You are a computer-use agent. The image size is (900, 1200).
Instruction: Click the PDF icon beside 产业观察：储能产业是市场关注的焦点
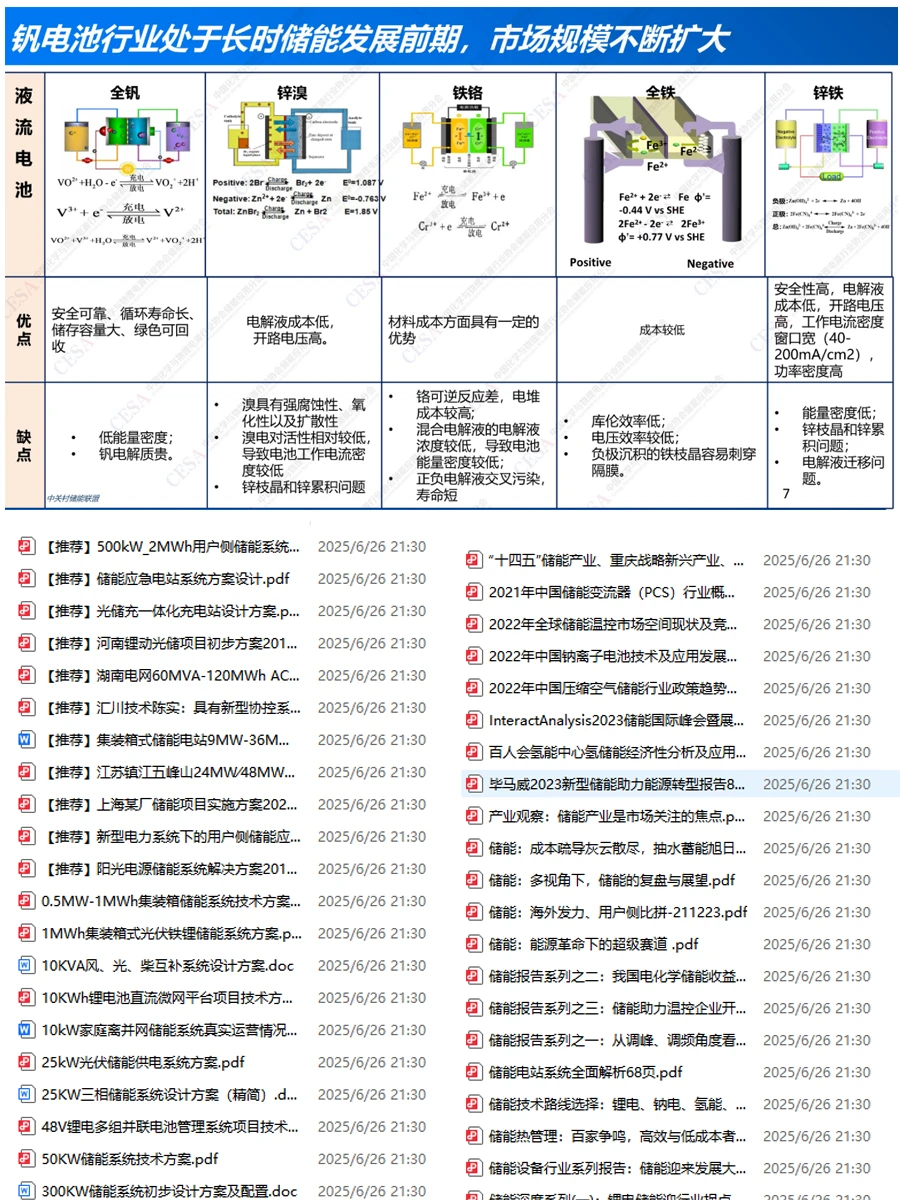(x=470, y=816)
